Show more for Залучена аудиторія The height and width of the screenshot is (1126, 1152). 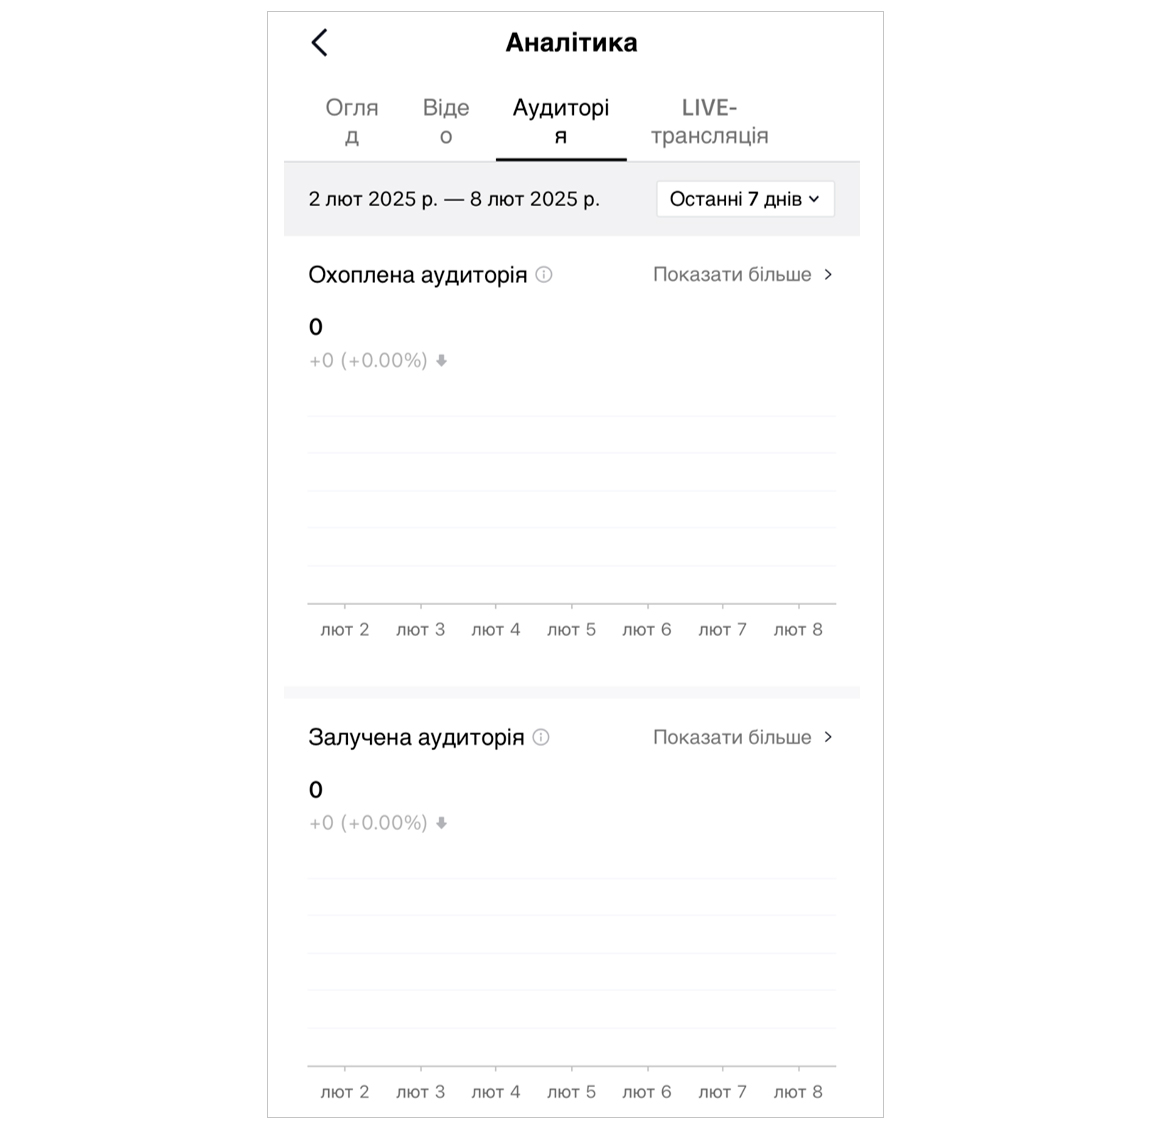coord(732,737)
